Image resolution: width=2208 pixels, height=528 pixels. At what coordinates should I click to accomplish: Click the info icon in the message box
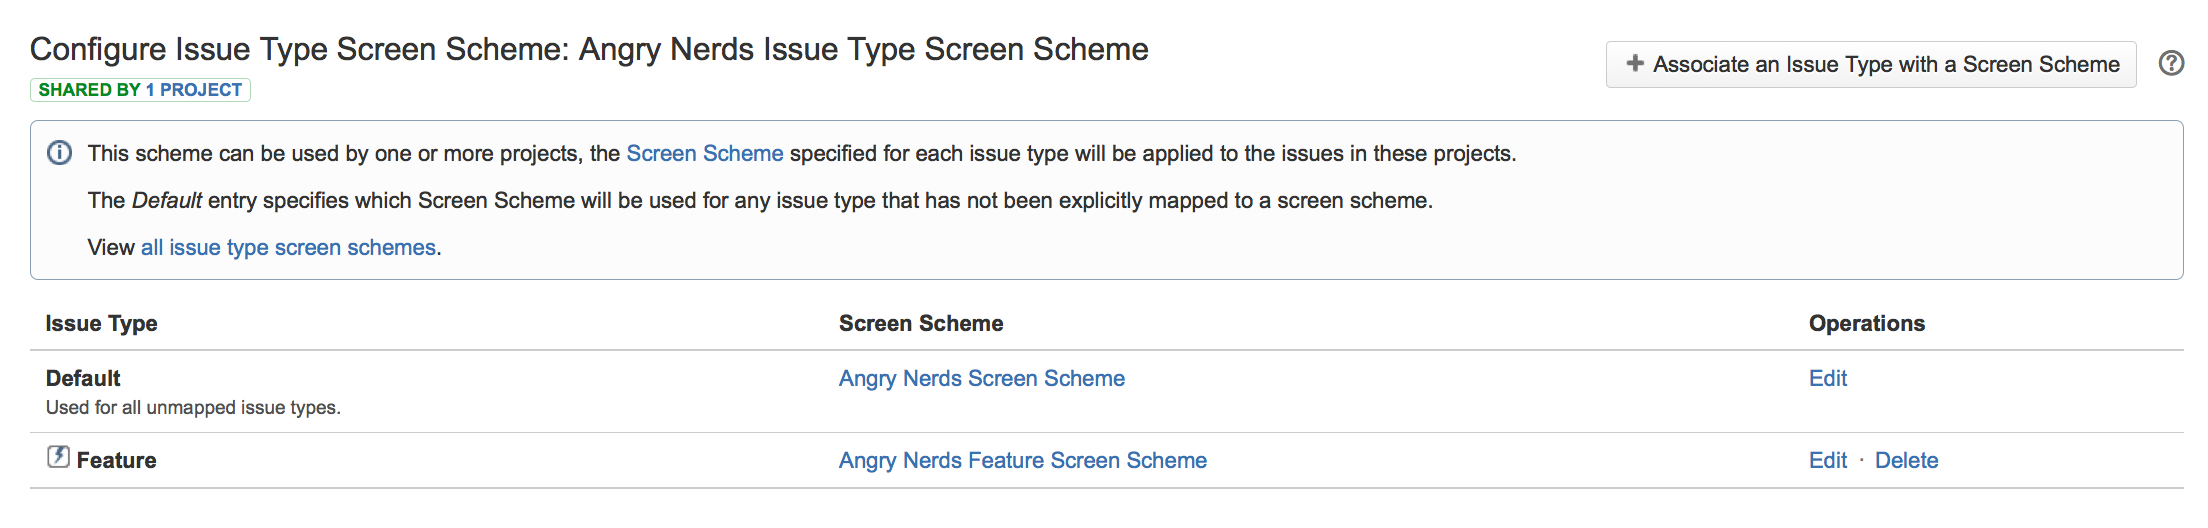coord(60,153)
